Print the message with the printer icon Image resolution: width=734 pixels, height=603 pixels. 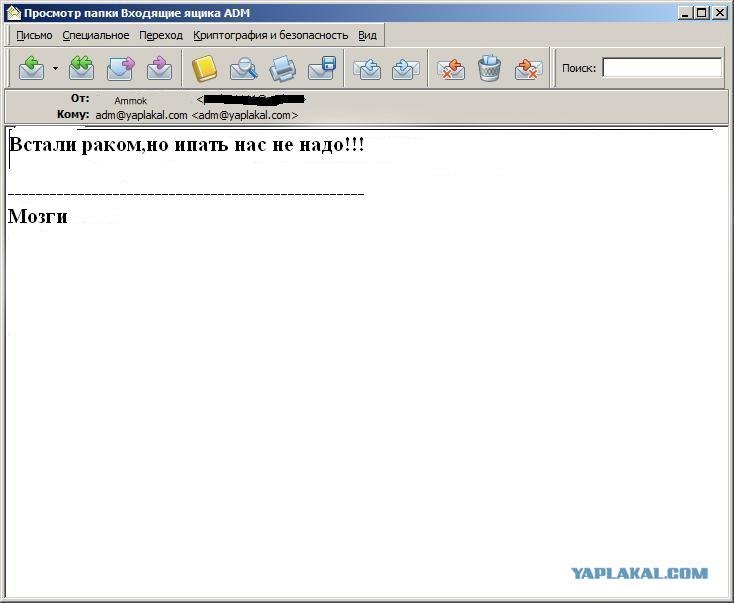coord(283,68)
